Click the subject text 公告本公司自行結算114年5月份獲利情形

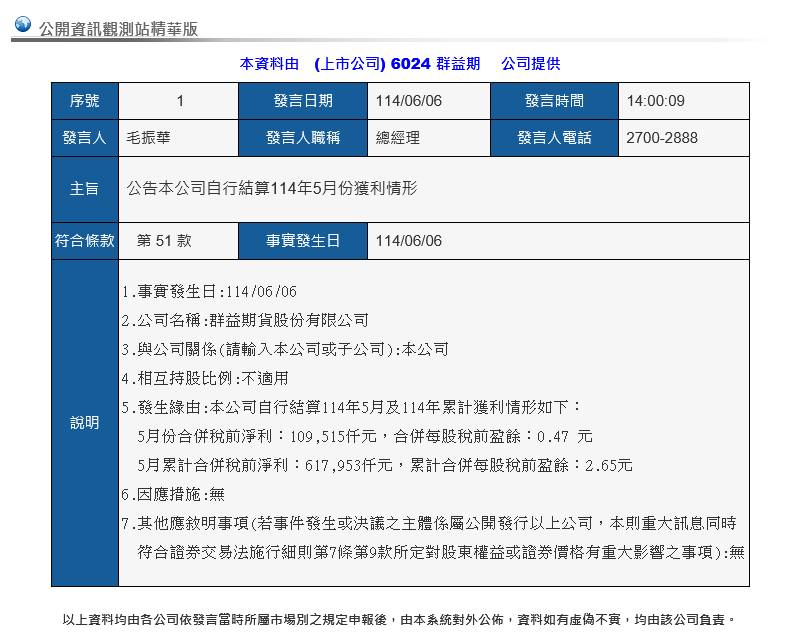tap(272, 189)
